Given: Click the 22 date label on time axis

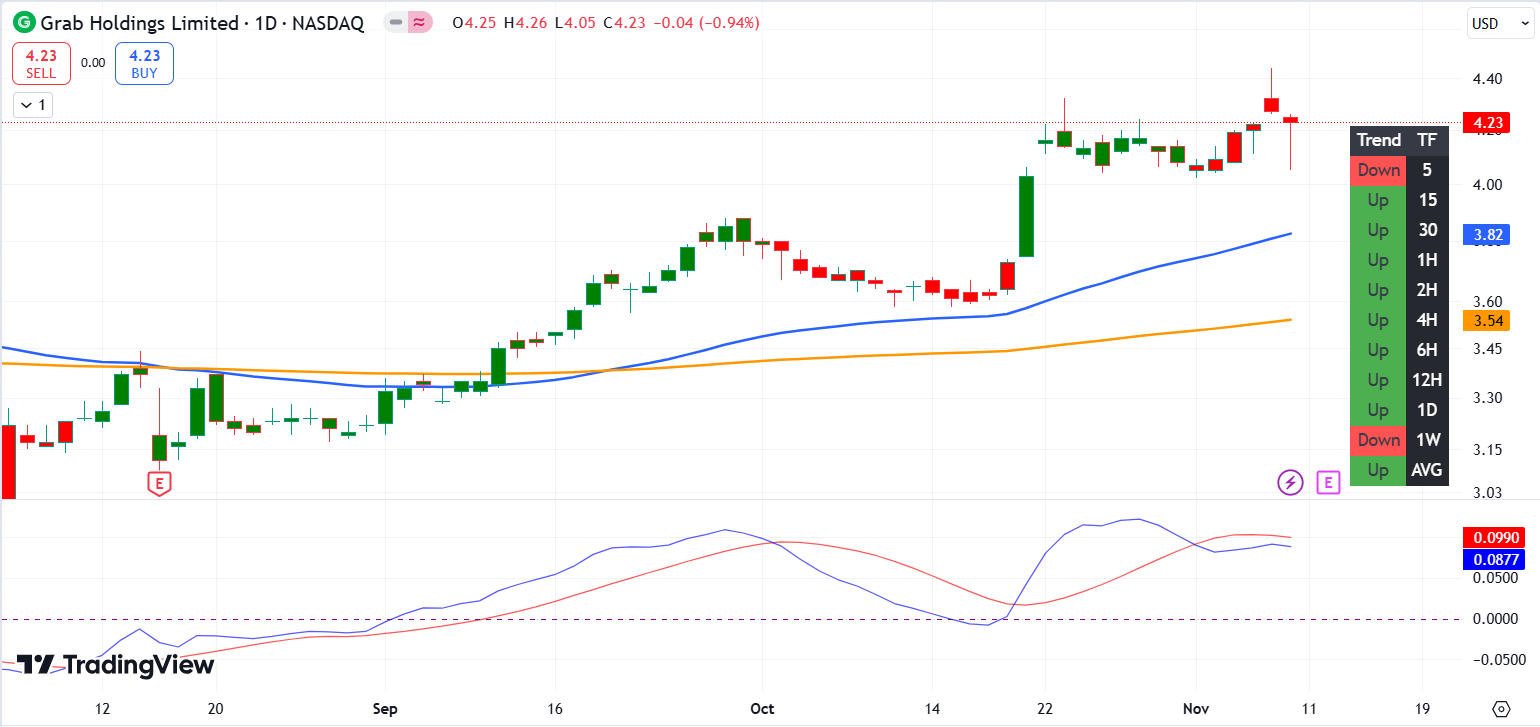Looking at the screenshot, I should (1045, 709).
